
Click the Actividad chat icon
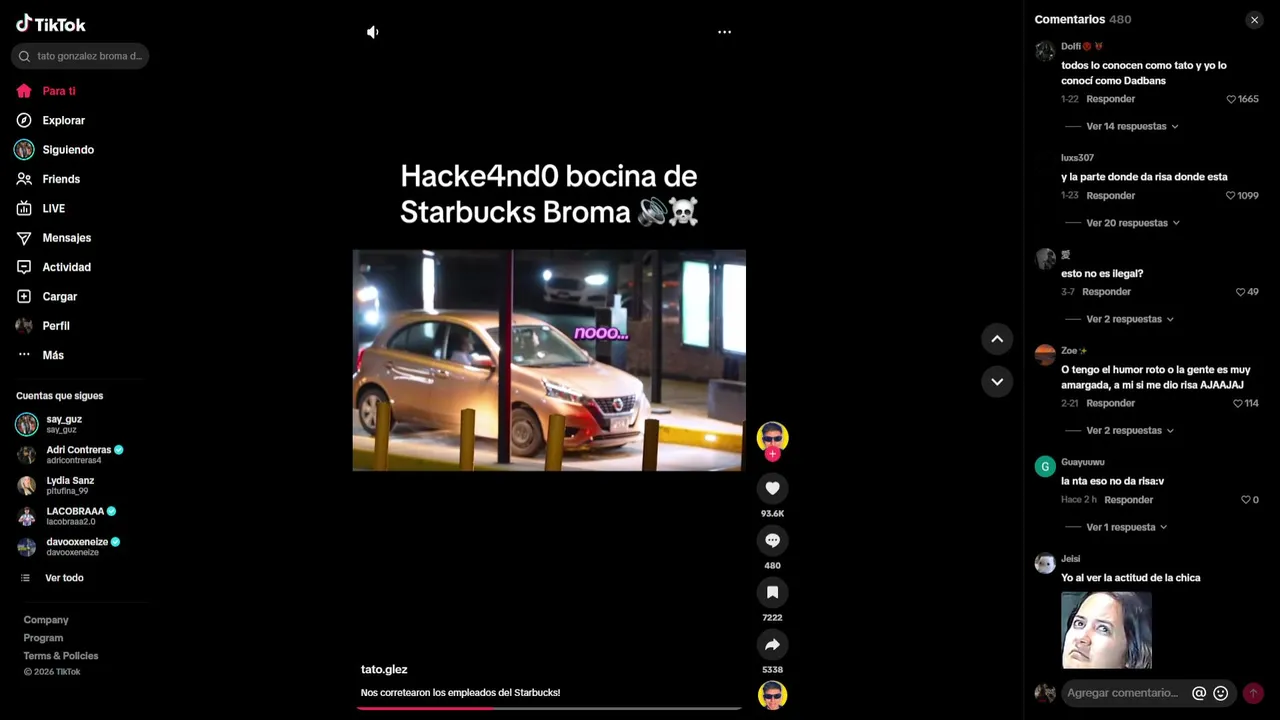[24, 267]
